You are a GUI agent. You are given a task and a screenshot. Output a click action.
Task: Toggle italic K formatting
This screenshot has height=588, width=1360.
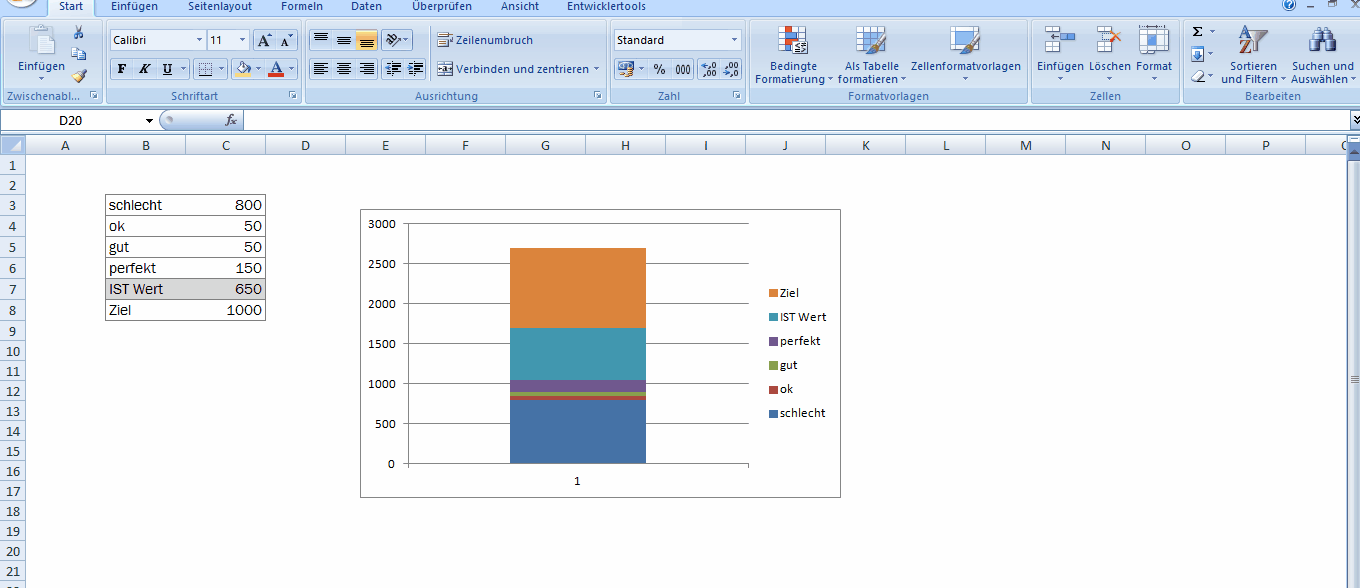[x=144, y=69]
